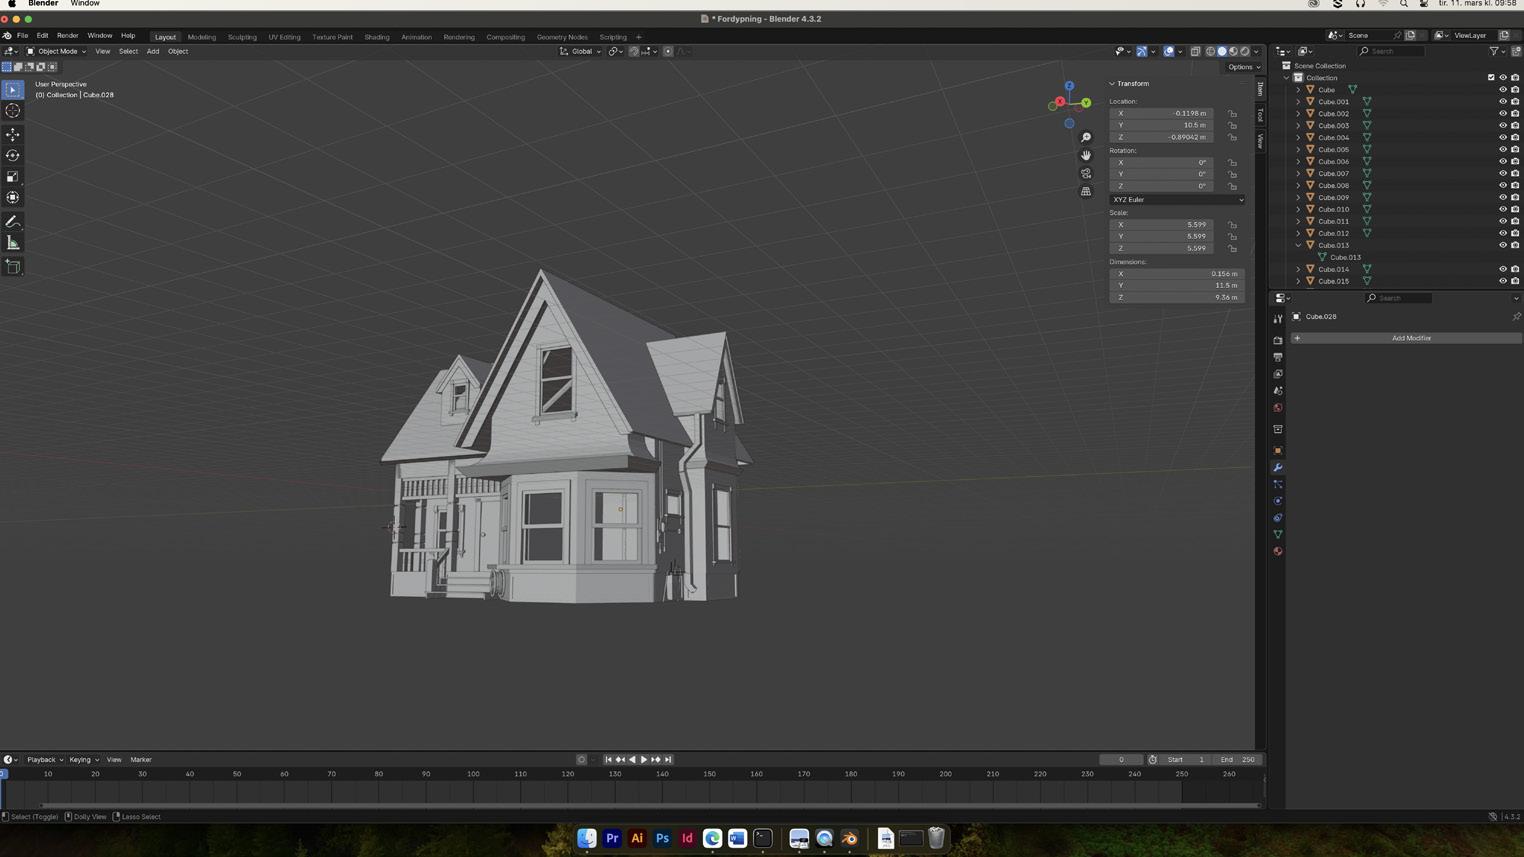Collapse the Cube.013 tree item
Screen dimensions: 1524x857
pyautogui.click(x=1299, y=245)
